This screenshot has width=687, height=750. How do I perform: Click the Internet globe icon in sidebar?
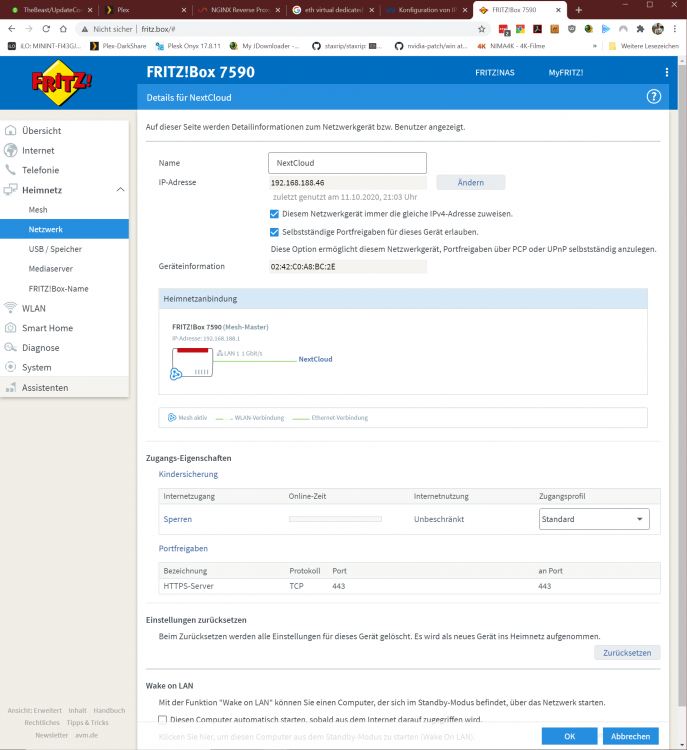point(10,150)
